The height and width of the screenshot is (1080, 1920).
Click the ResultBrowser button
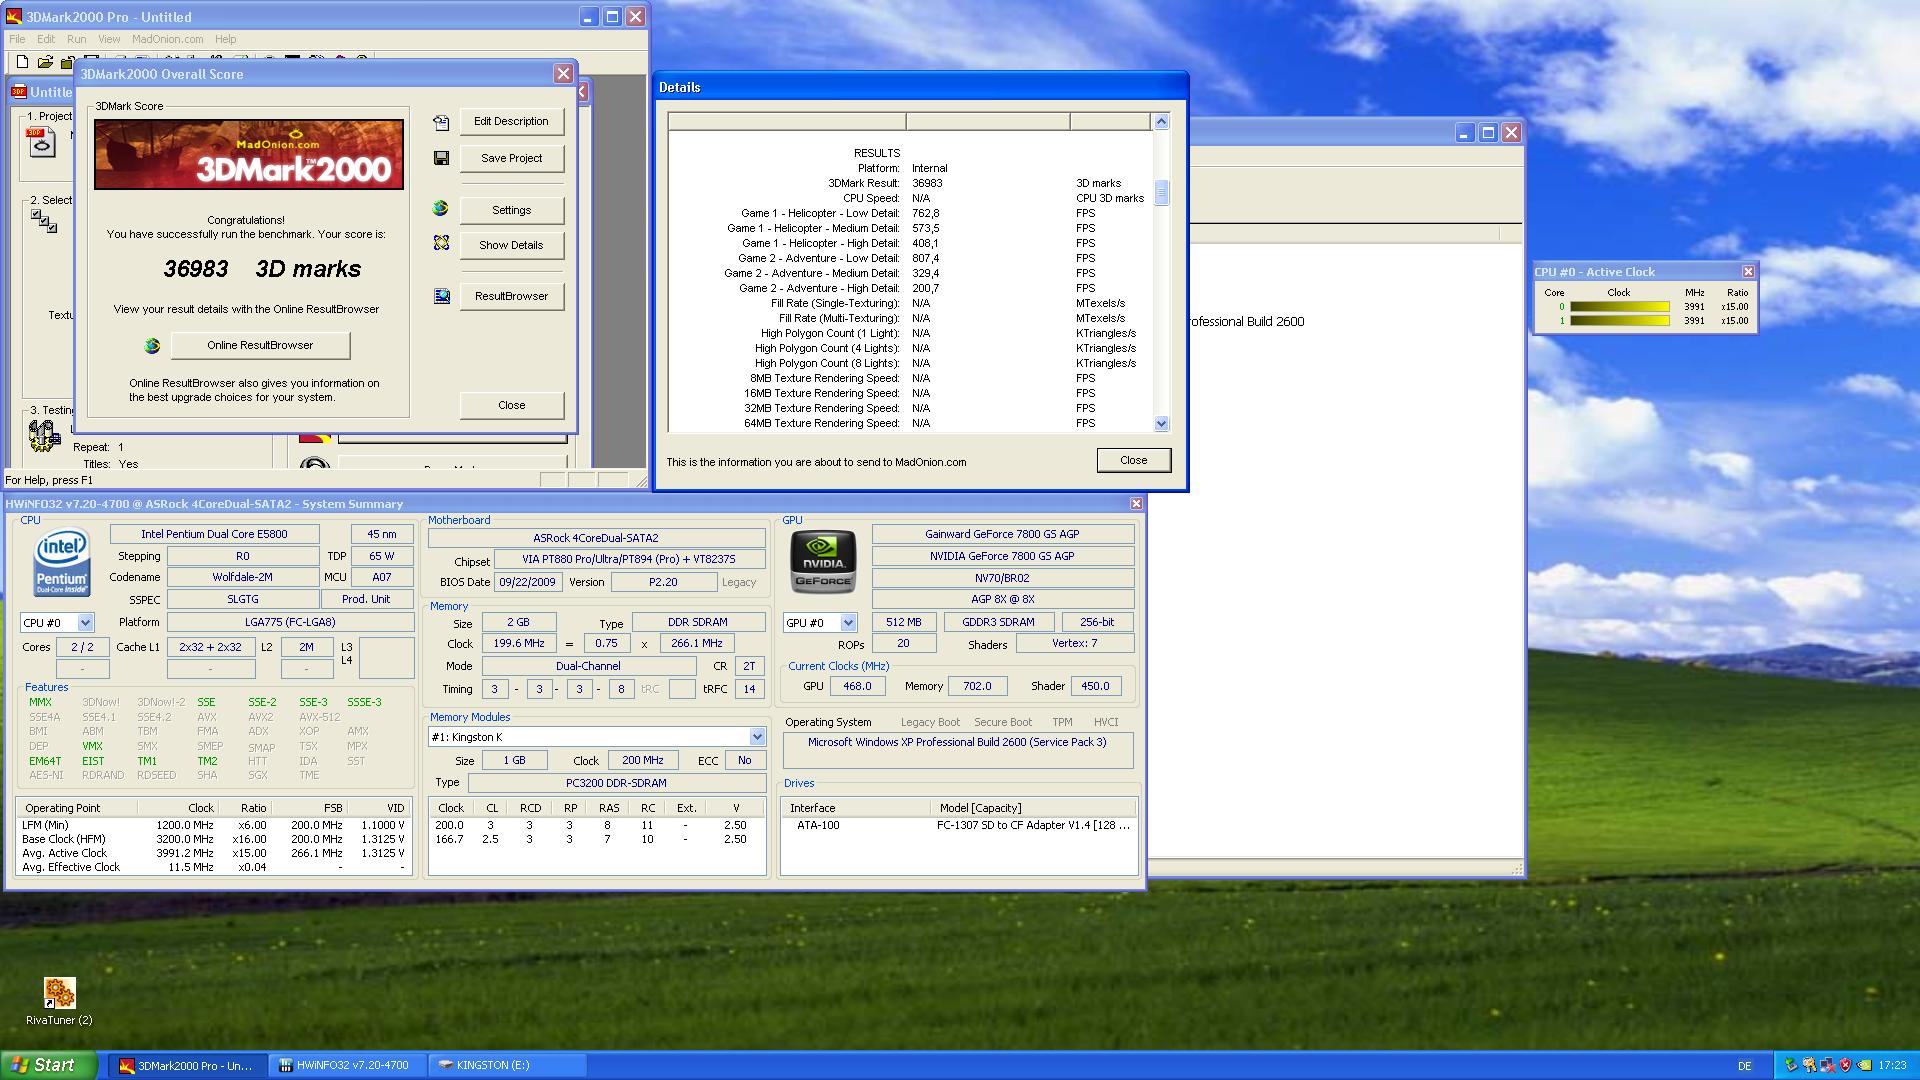[x=511, y=296]
